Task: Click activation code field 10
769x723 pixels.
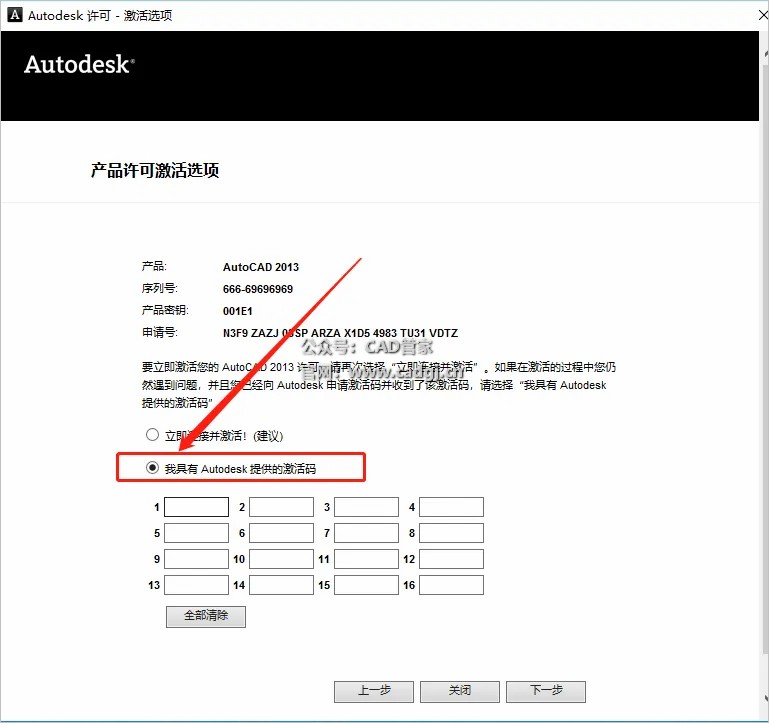Action: click(281, 559)
